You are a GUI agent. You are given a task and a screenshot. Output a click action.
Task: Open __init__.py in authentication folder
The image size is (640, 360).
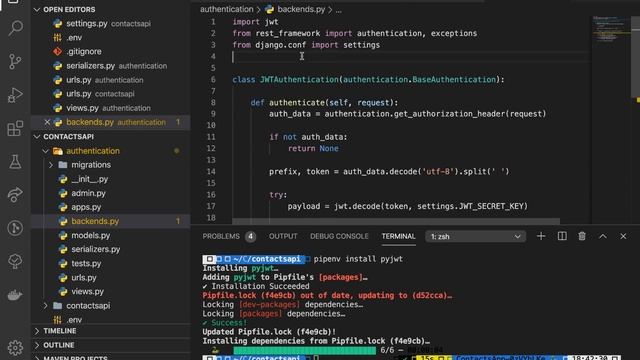pos(89,179)
